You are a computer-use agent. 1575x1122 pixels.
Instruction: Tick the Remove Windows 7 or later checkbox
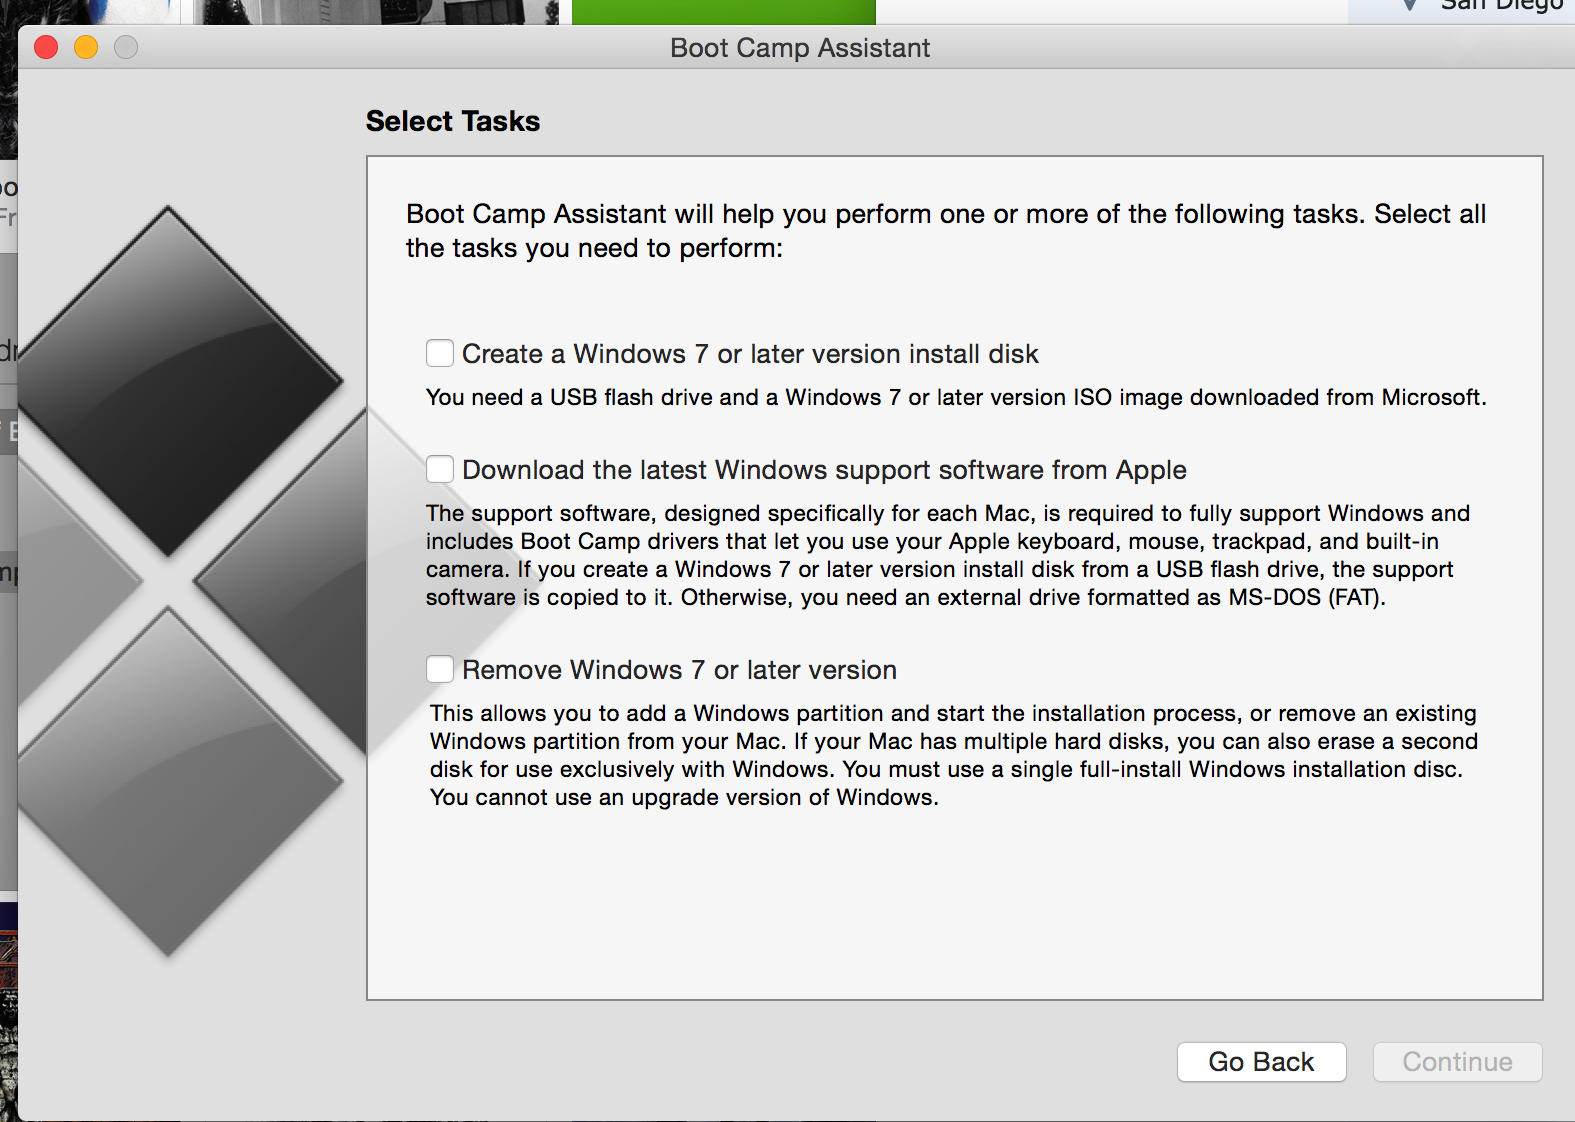click(x=440, y=669)
